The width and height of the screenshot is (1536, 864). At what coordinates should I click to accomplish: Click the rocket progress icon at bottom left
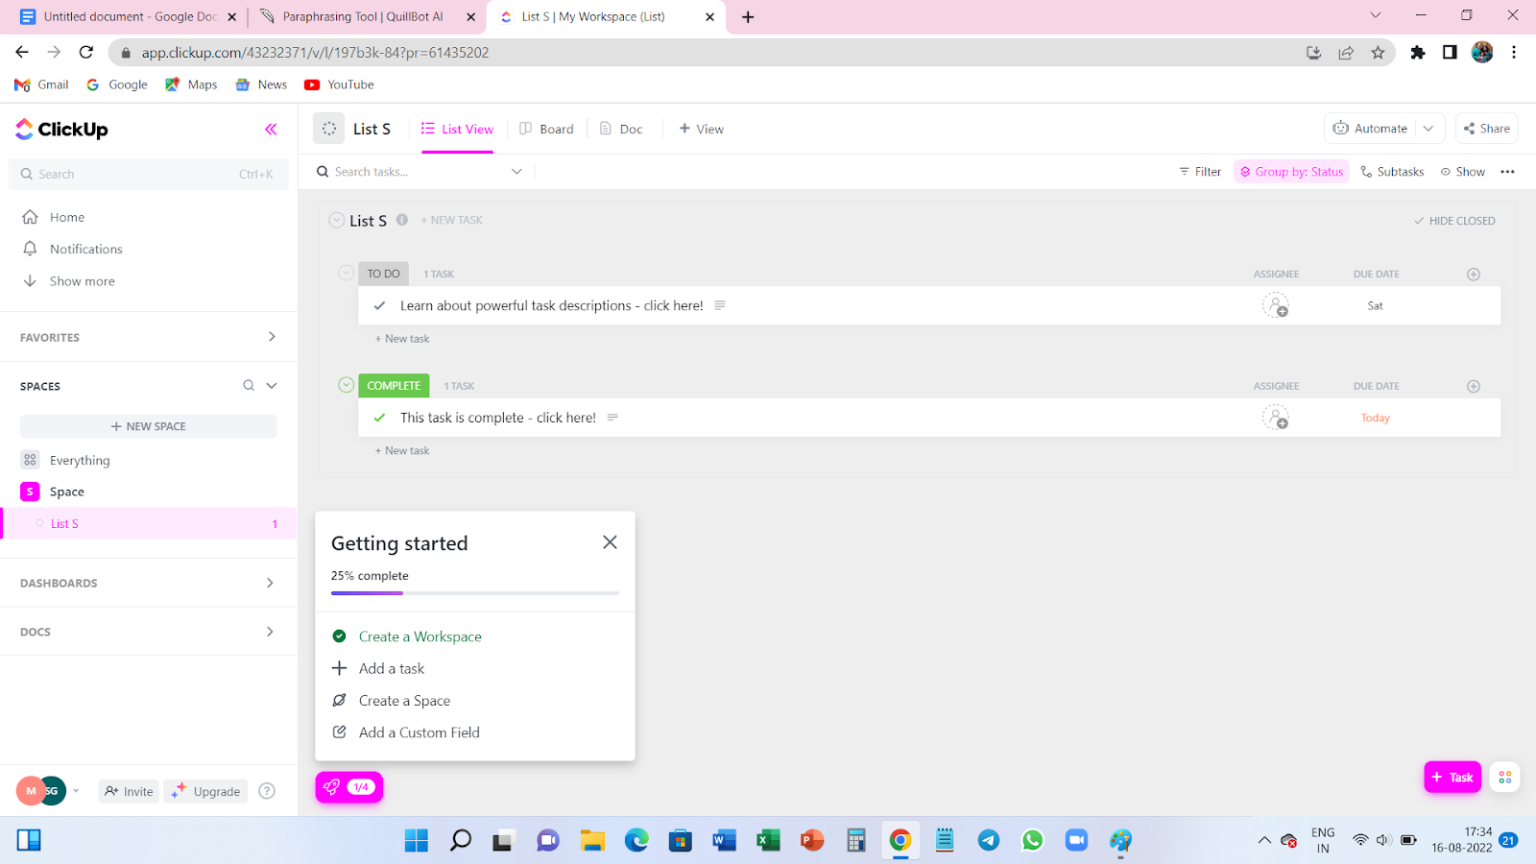(x=331, y=787)
